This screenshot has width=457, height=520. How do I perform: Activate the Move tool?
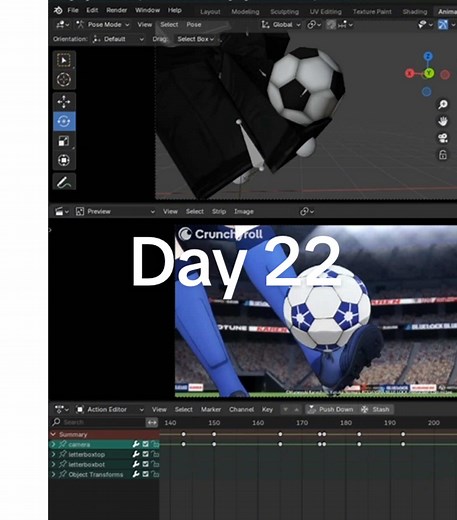64,102
